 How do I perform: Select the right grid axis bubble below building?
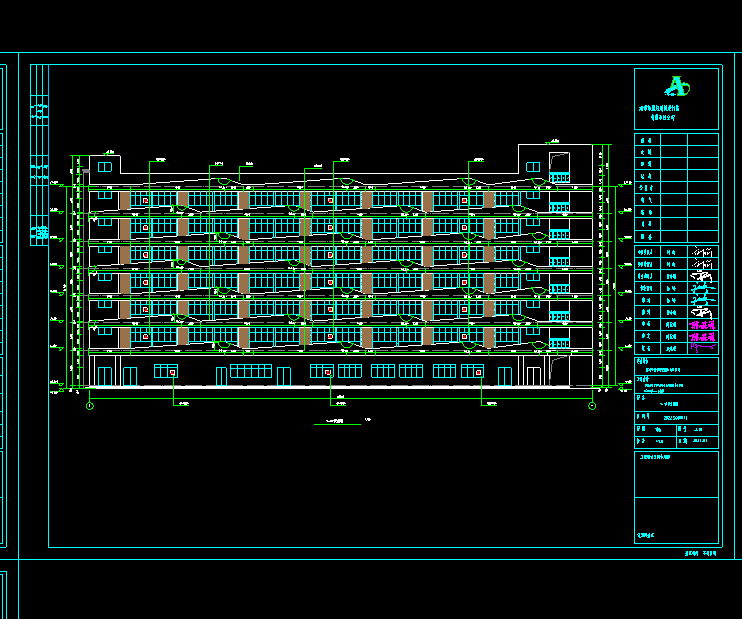[x=593, y=405]
